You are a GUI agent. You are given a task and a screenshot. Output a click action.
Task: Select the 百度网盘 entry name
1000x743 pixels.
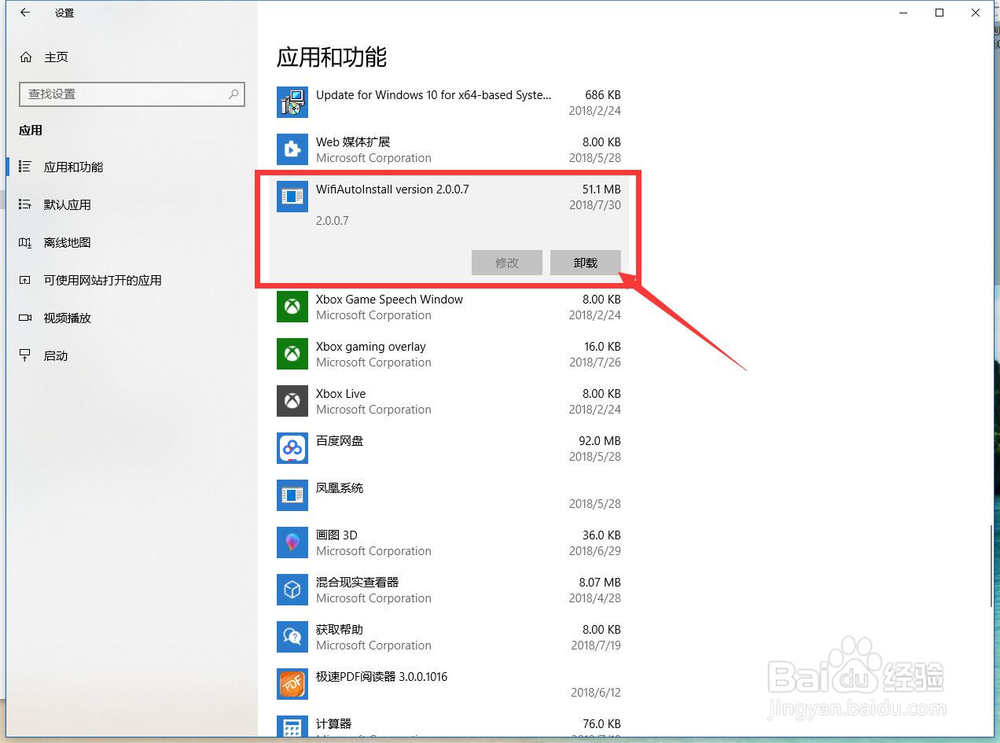339,441
